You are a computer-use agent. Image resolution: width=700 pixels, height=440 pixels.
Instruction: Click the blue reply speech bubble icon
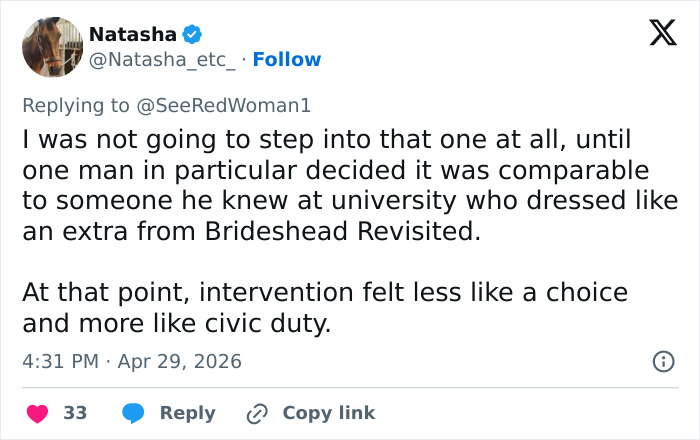134,413
